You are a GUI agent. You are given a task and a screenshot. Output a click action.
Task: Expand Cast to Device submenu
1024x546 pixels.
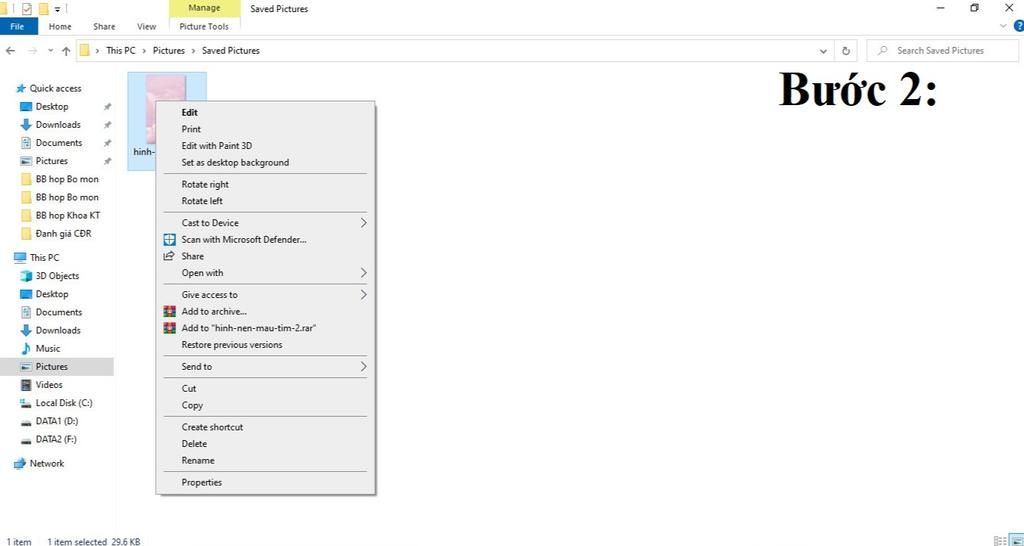(x=265, y=223)
